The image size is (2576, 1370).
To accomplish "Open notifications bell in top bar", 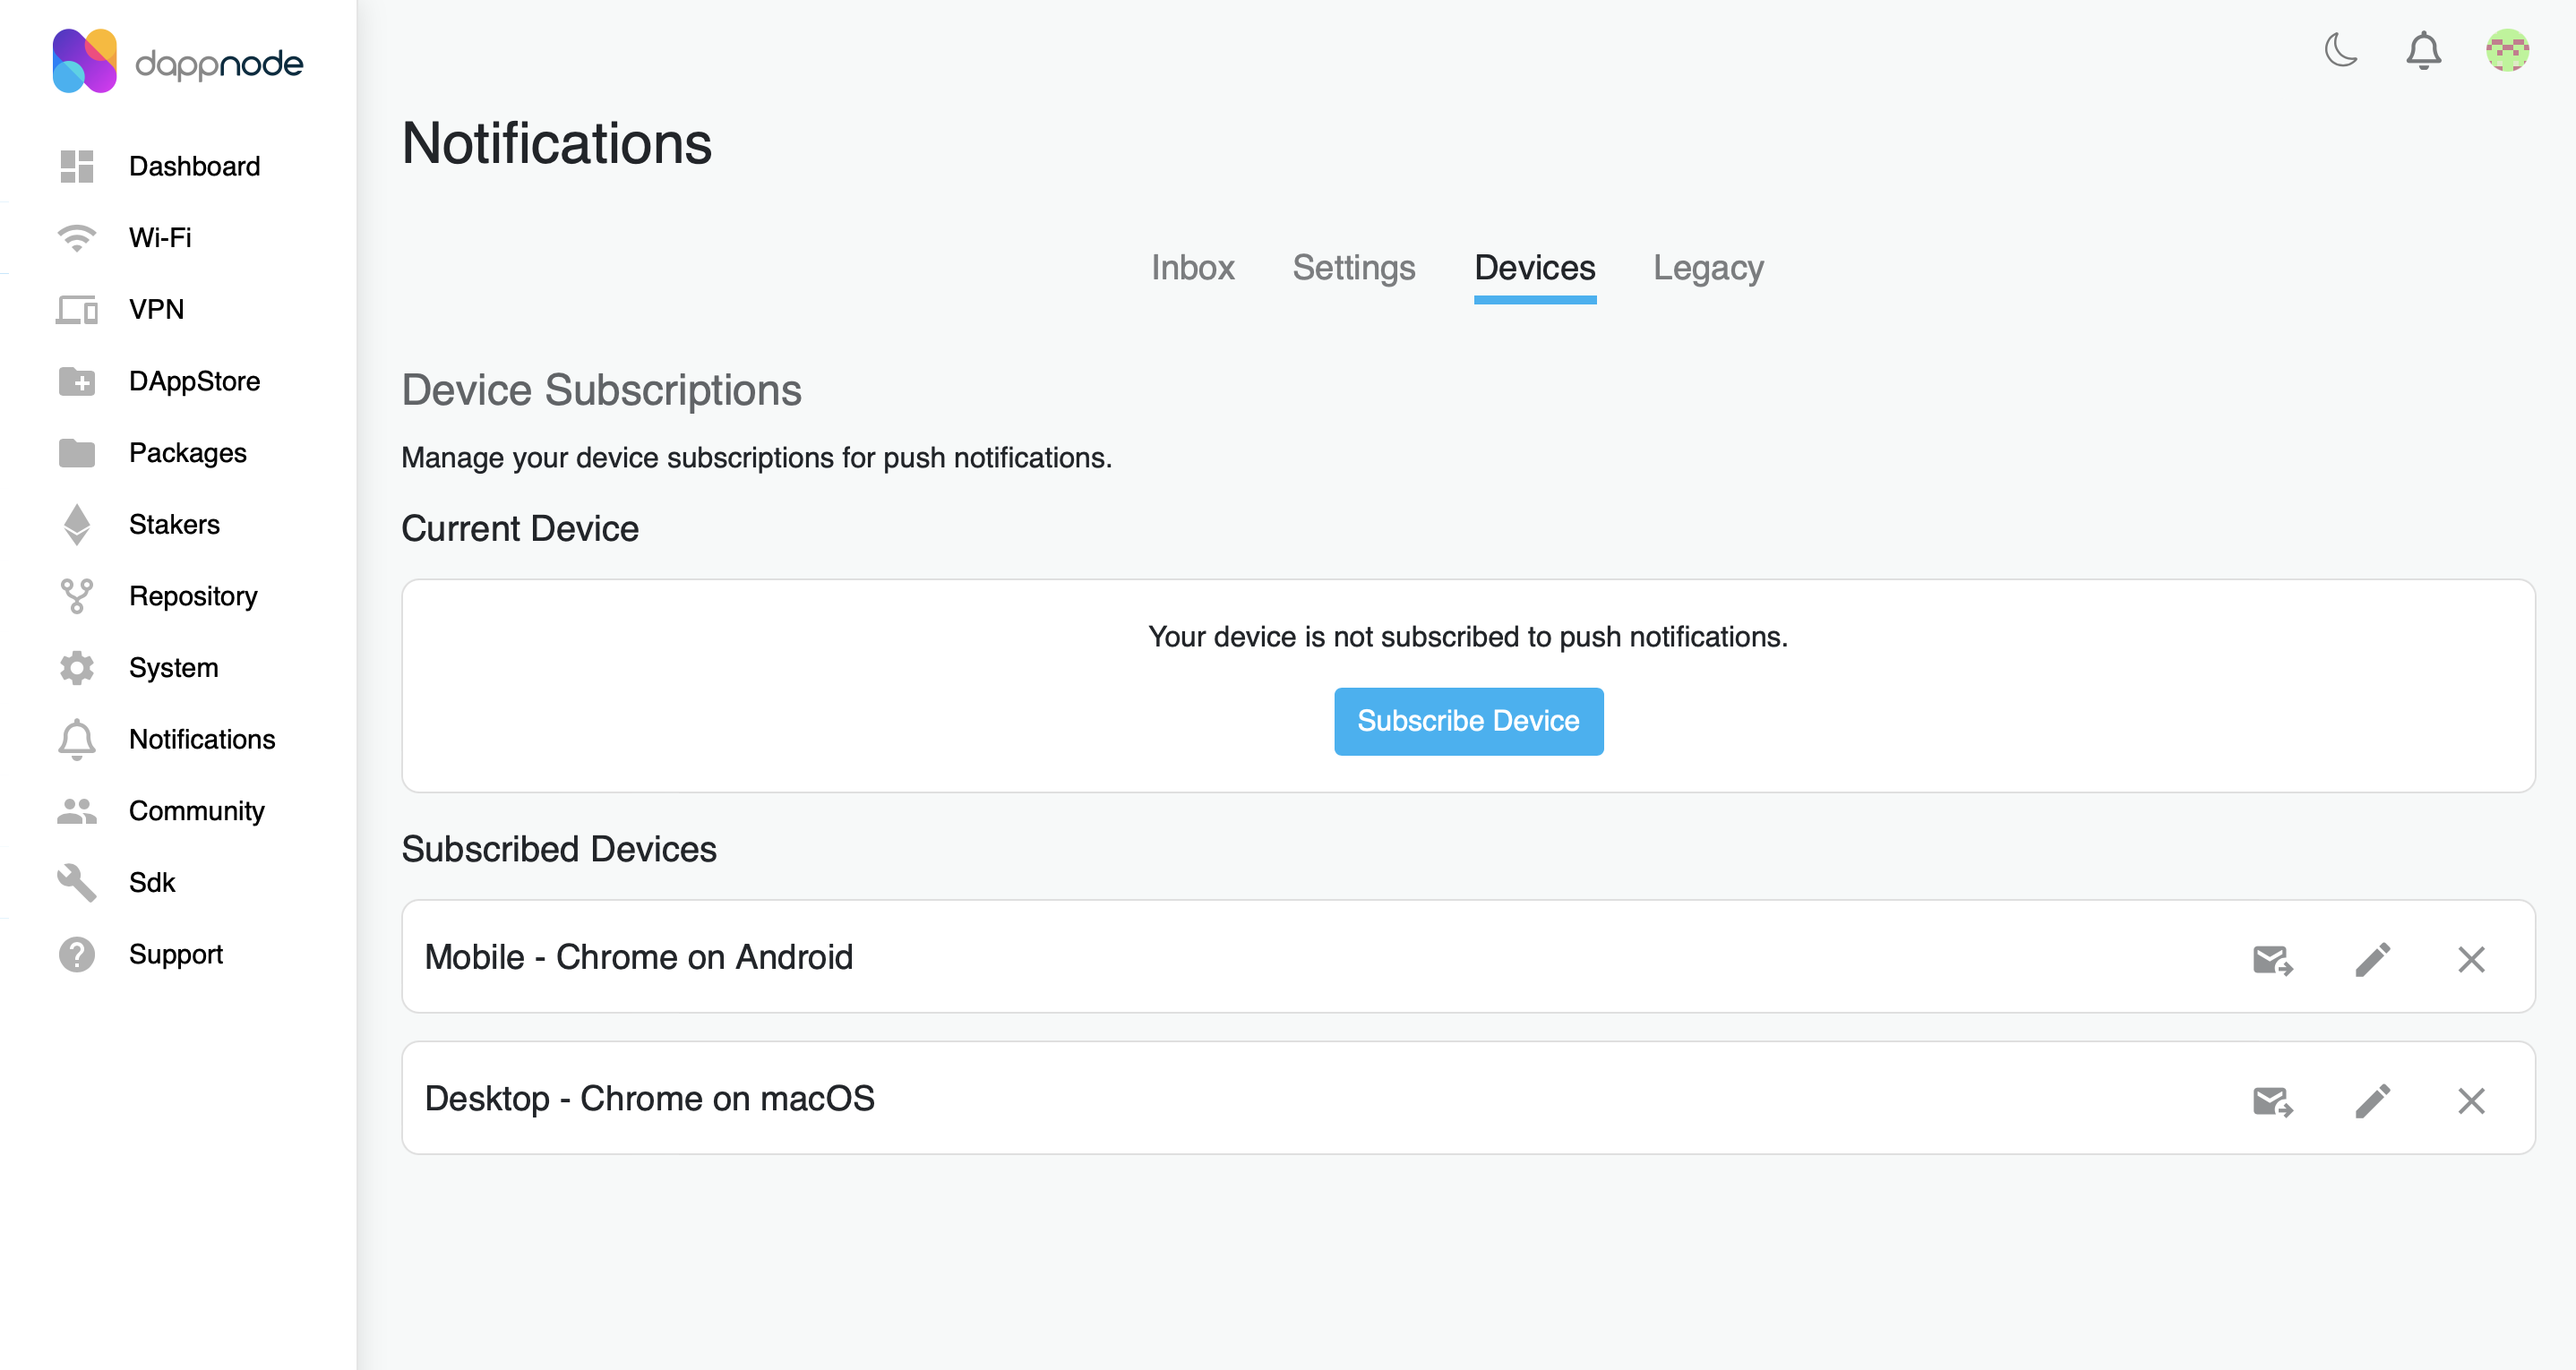I will [2423, 50].
